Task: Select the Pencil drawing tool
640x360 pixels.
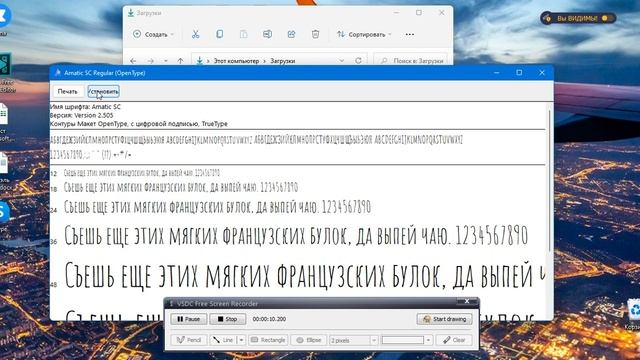Action: [189, 340]
